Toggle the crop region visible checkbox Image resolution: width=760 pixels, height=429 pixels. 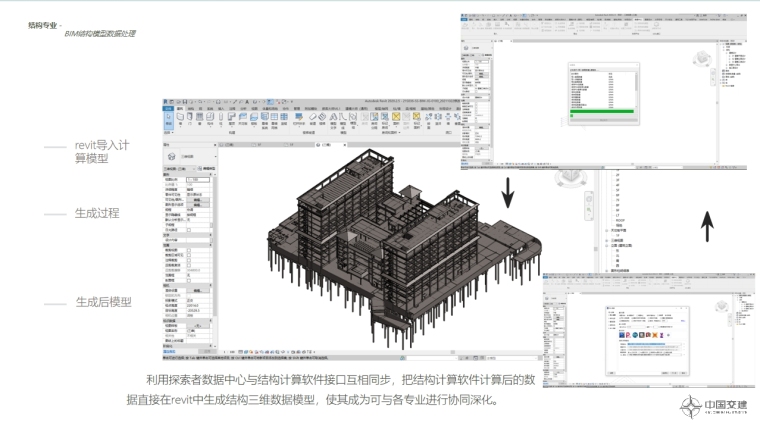pos(189,257)
